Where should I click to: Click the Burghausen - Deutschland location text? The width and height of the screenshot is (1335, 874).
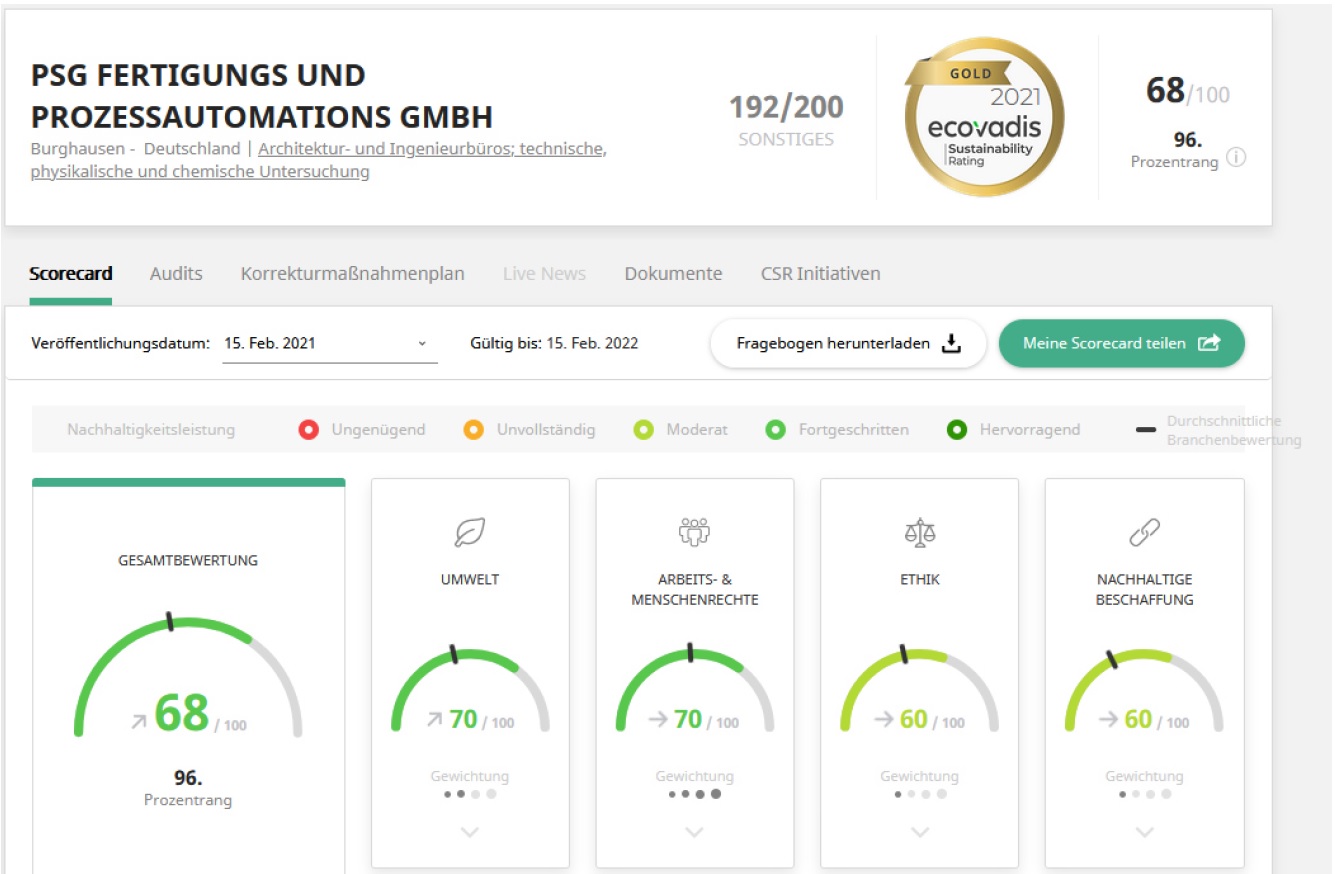point(136,149)
